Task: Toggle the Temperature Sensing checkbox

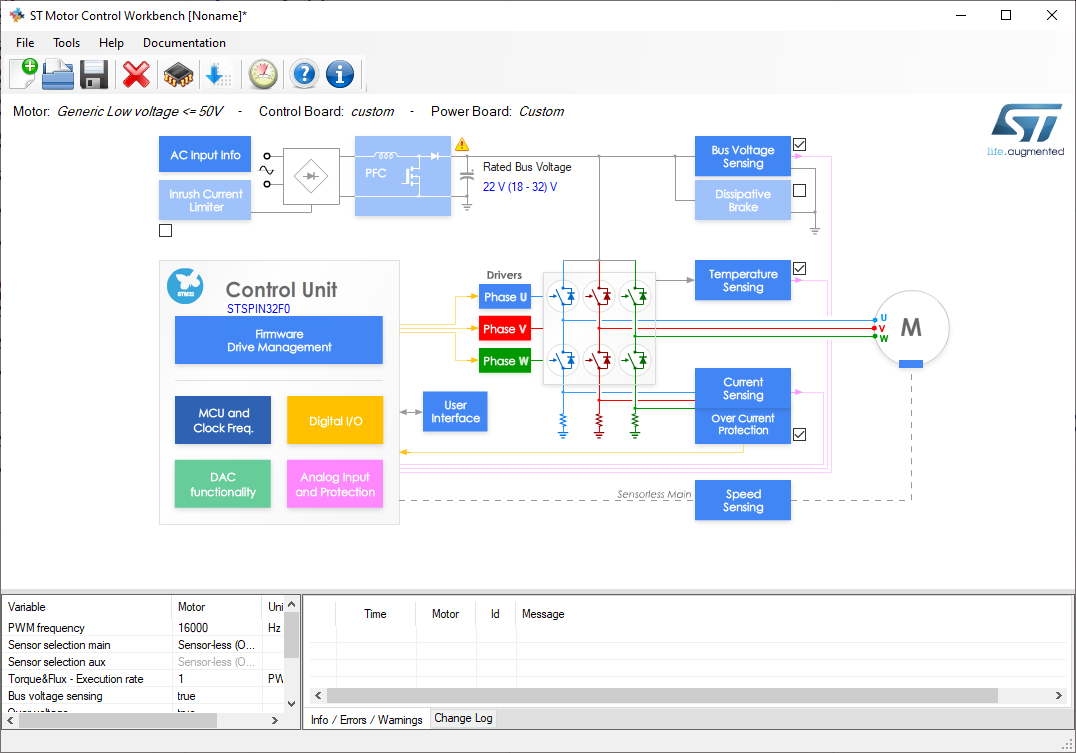Action: tap(799, 268)
